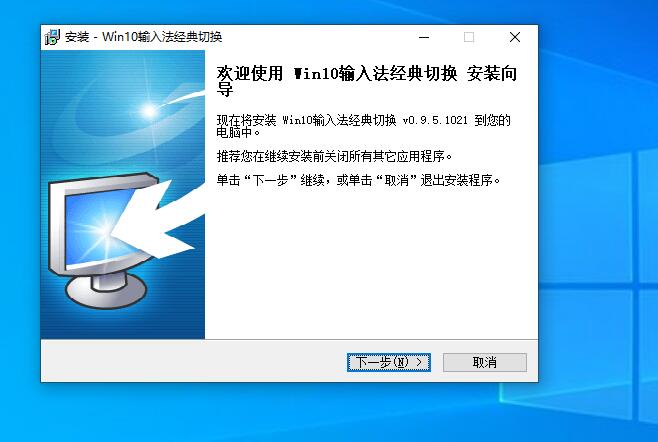Image resolution: width=658 pixels, height=442 pixels.
Task: Click the monitor stand base graphic
Action: 106,290
